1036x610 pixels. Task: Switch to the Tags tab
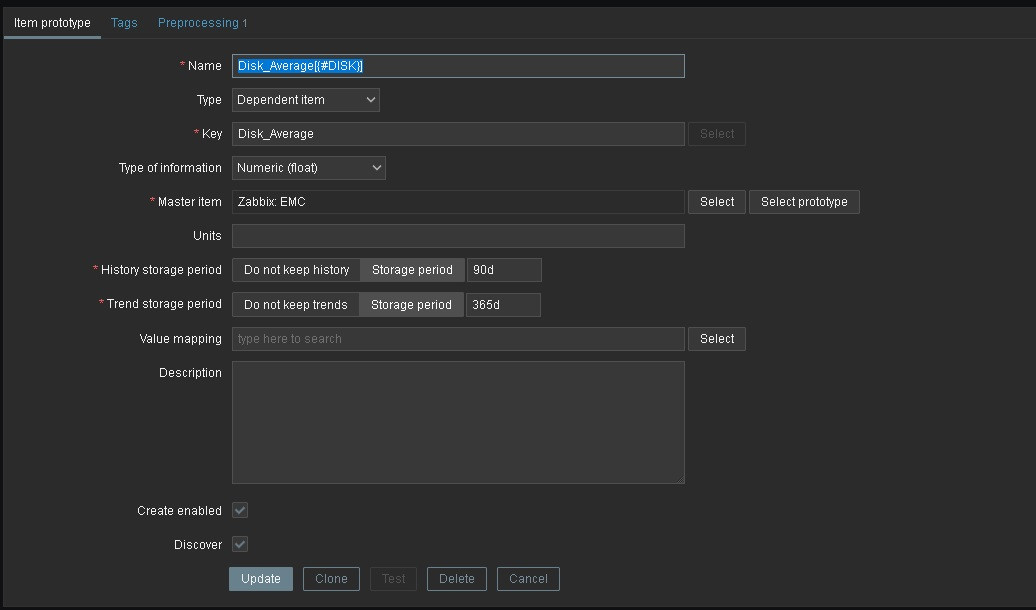(124, 22)
